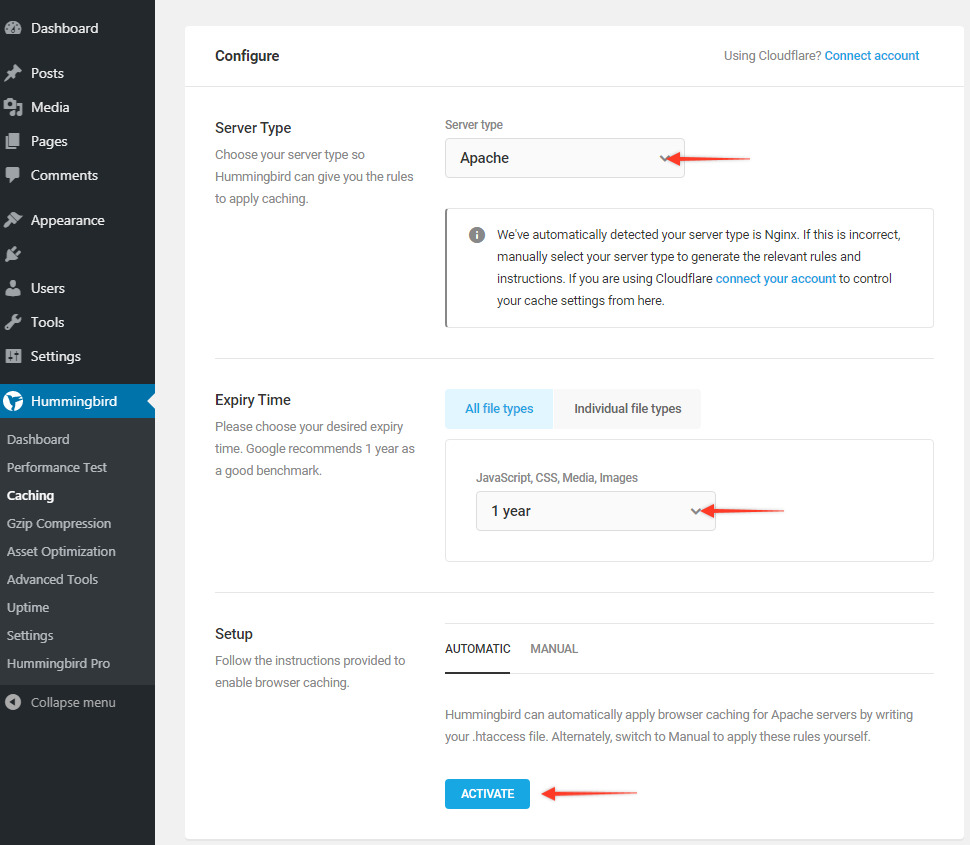This screenshot has height=845, width=970.
Task: Click the Collapse menu arrow icon
Action: pos(13,702)
